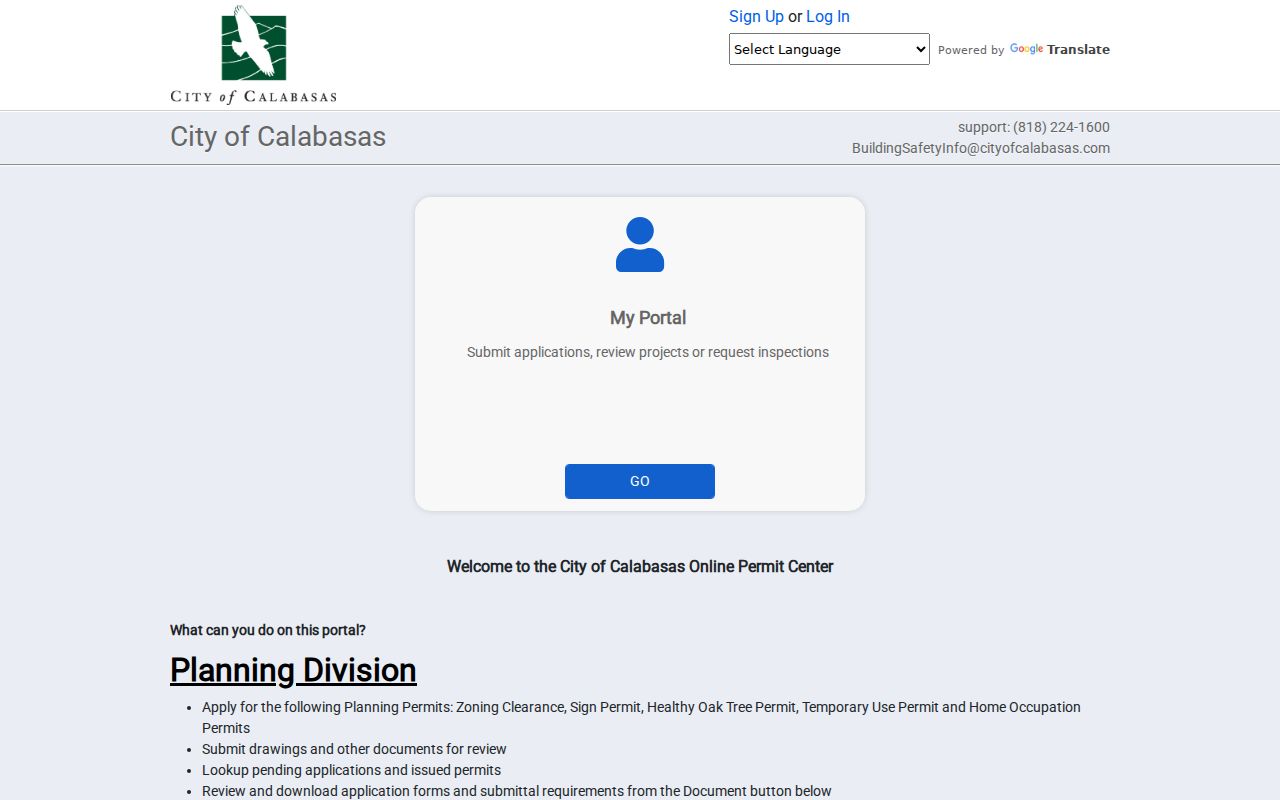Click the My Portal user icon
Image resolution: width=1280 pixels, height=800 pixels.
pyautogui.click(x=640, y=245)
